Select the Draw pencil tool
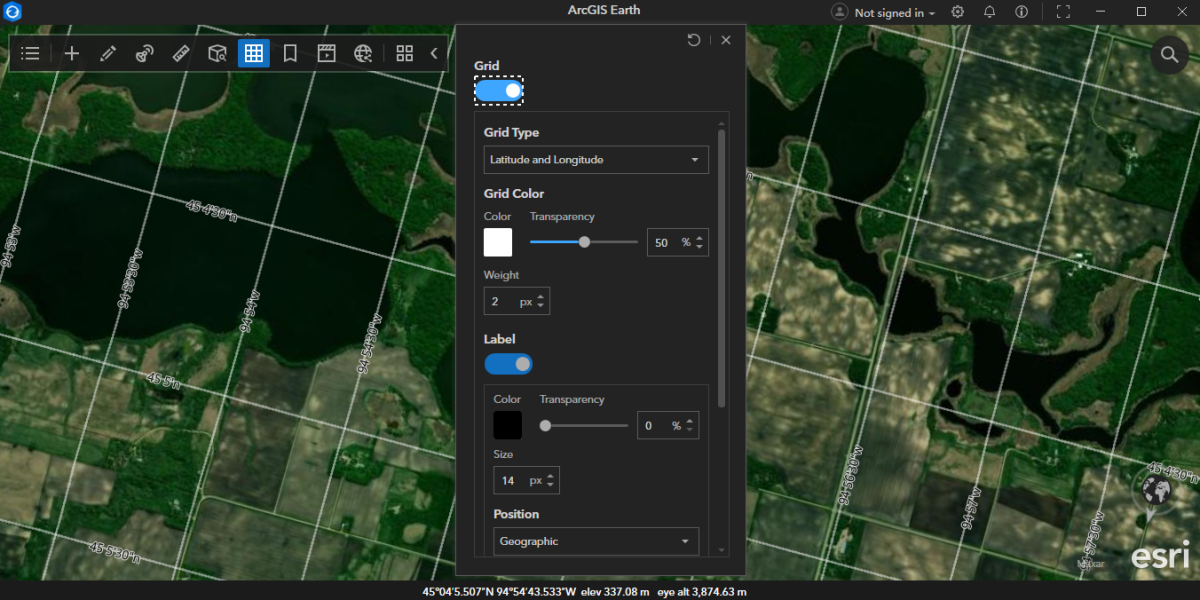Image resolution: width=1200 pixels, height=600 pixels. click(108, 53)
